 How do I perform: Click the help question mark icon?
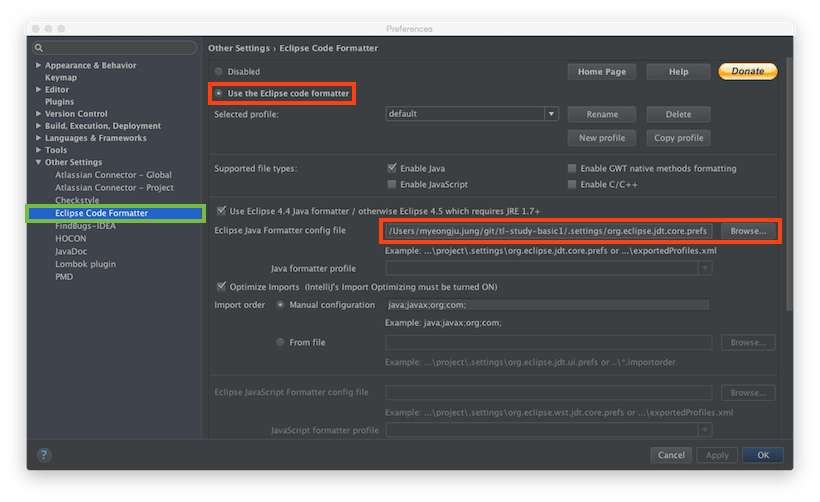coord(44,455)
